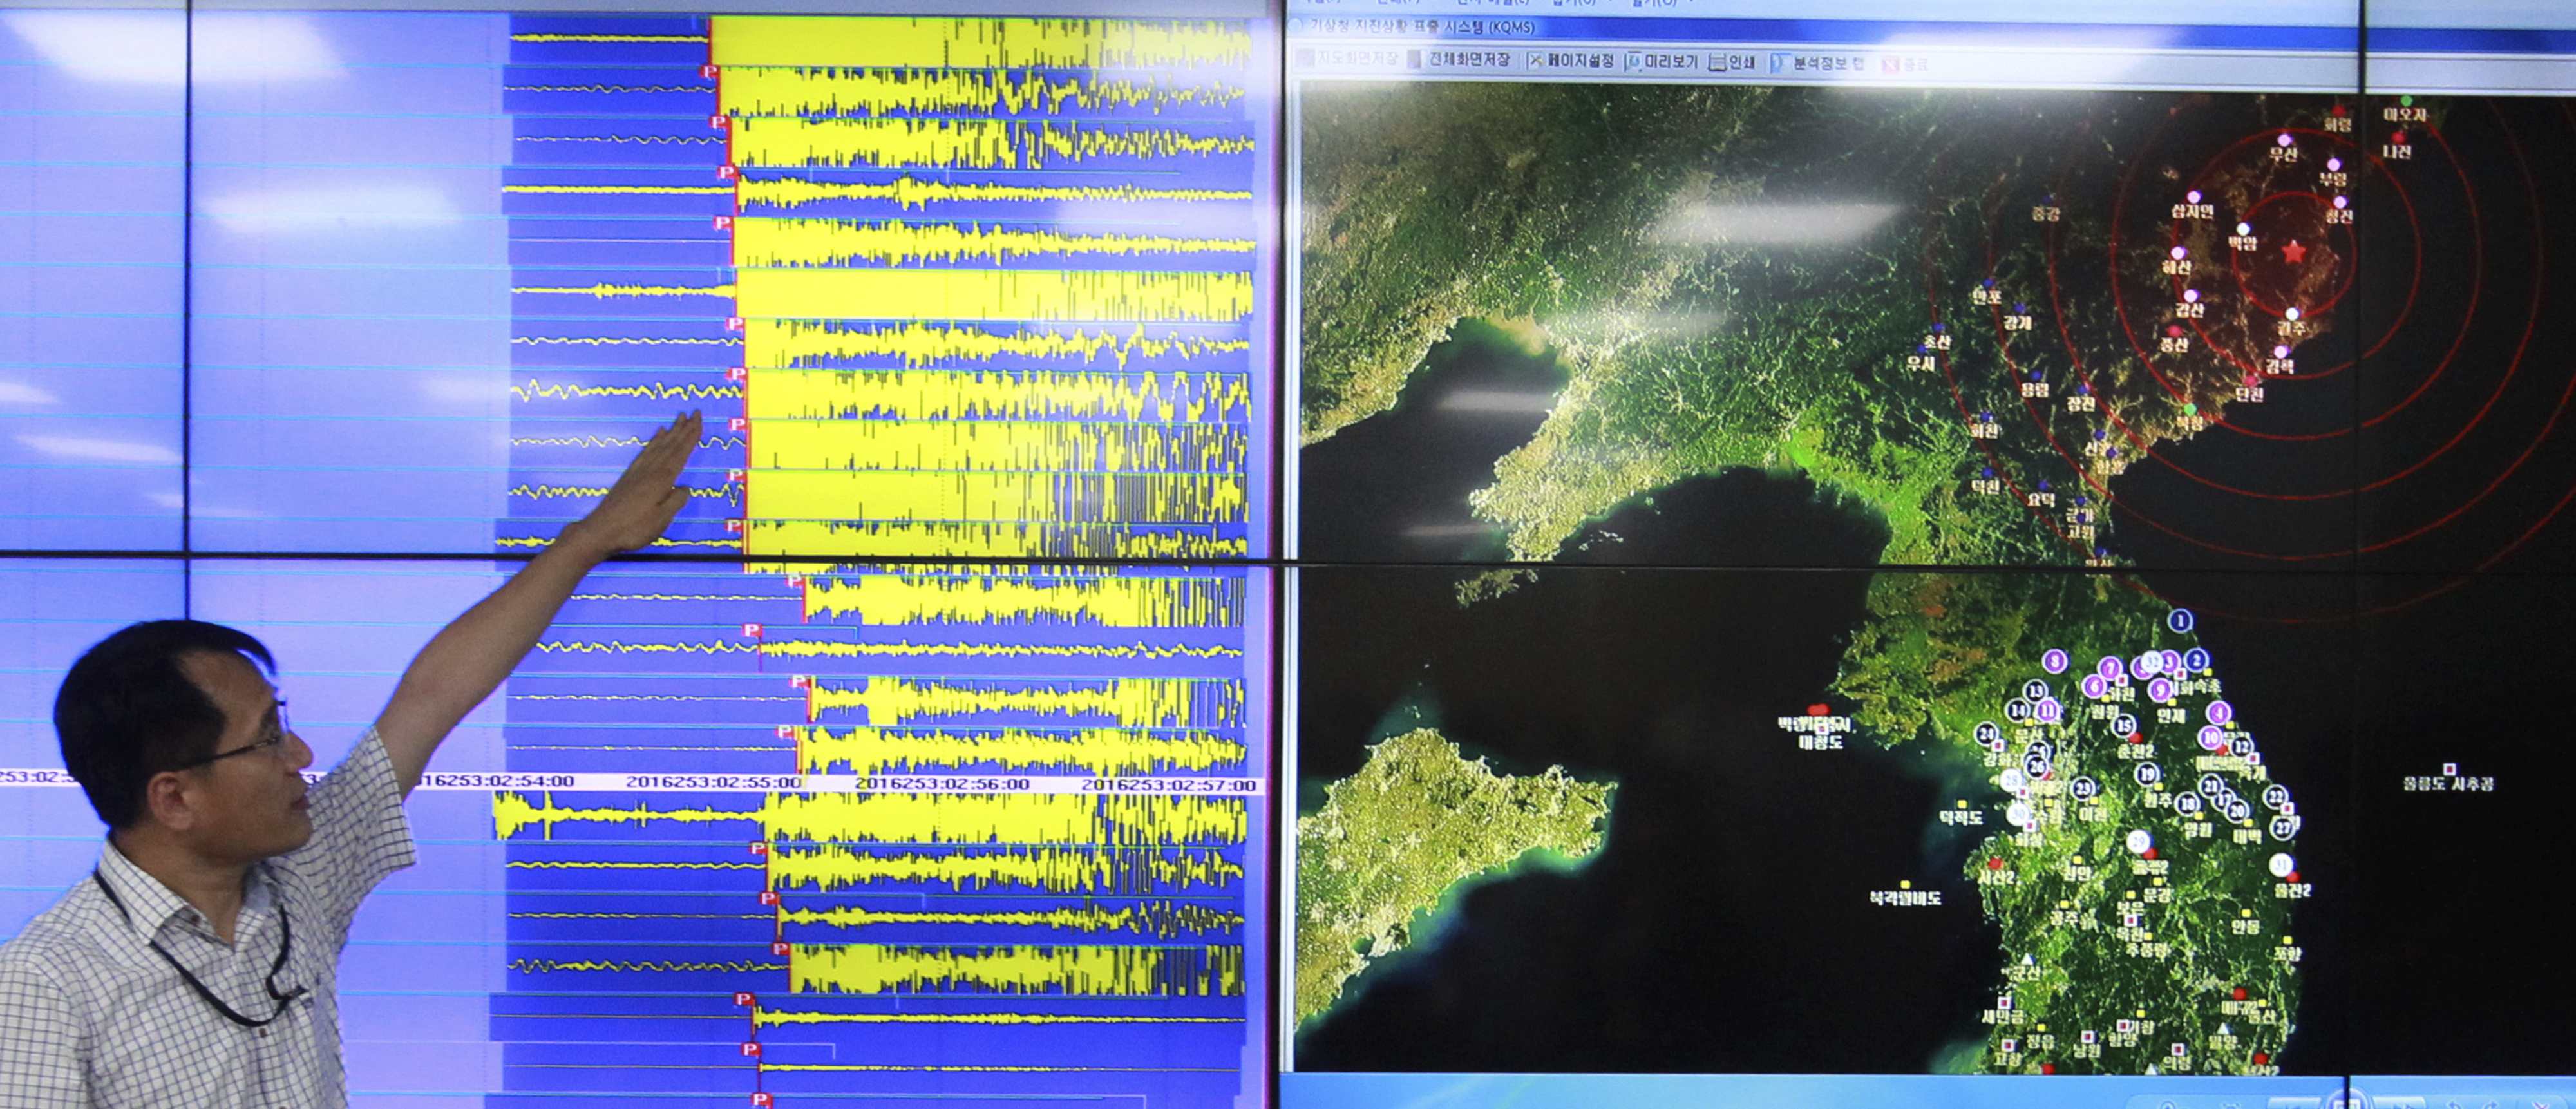Viewport: 2576px width, 1109px height.
Task: Click station marker number 19
Action: click(2146, 774)
